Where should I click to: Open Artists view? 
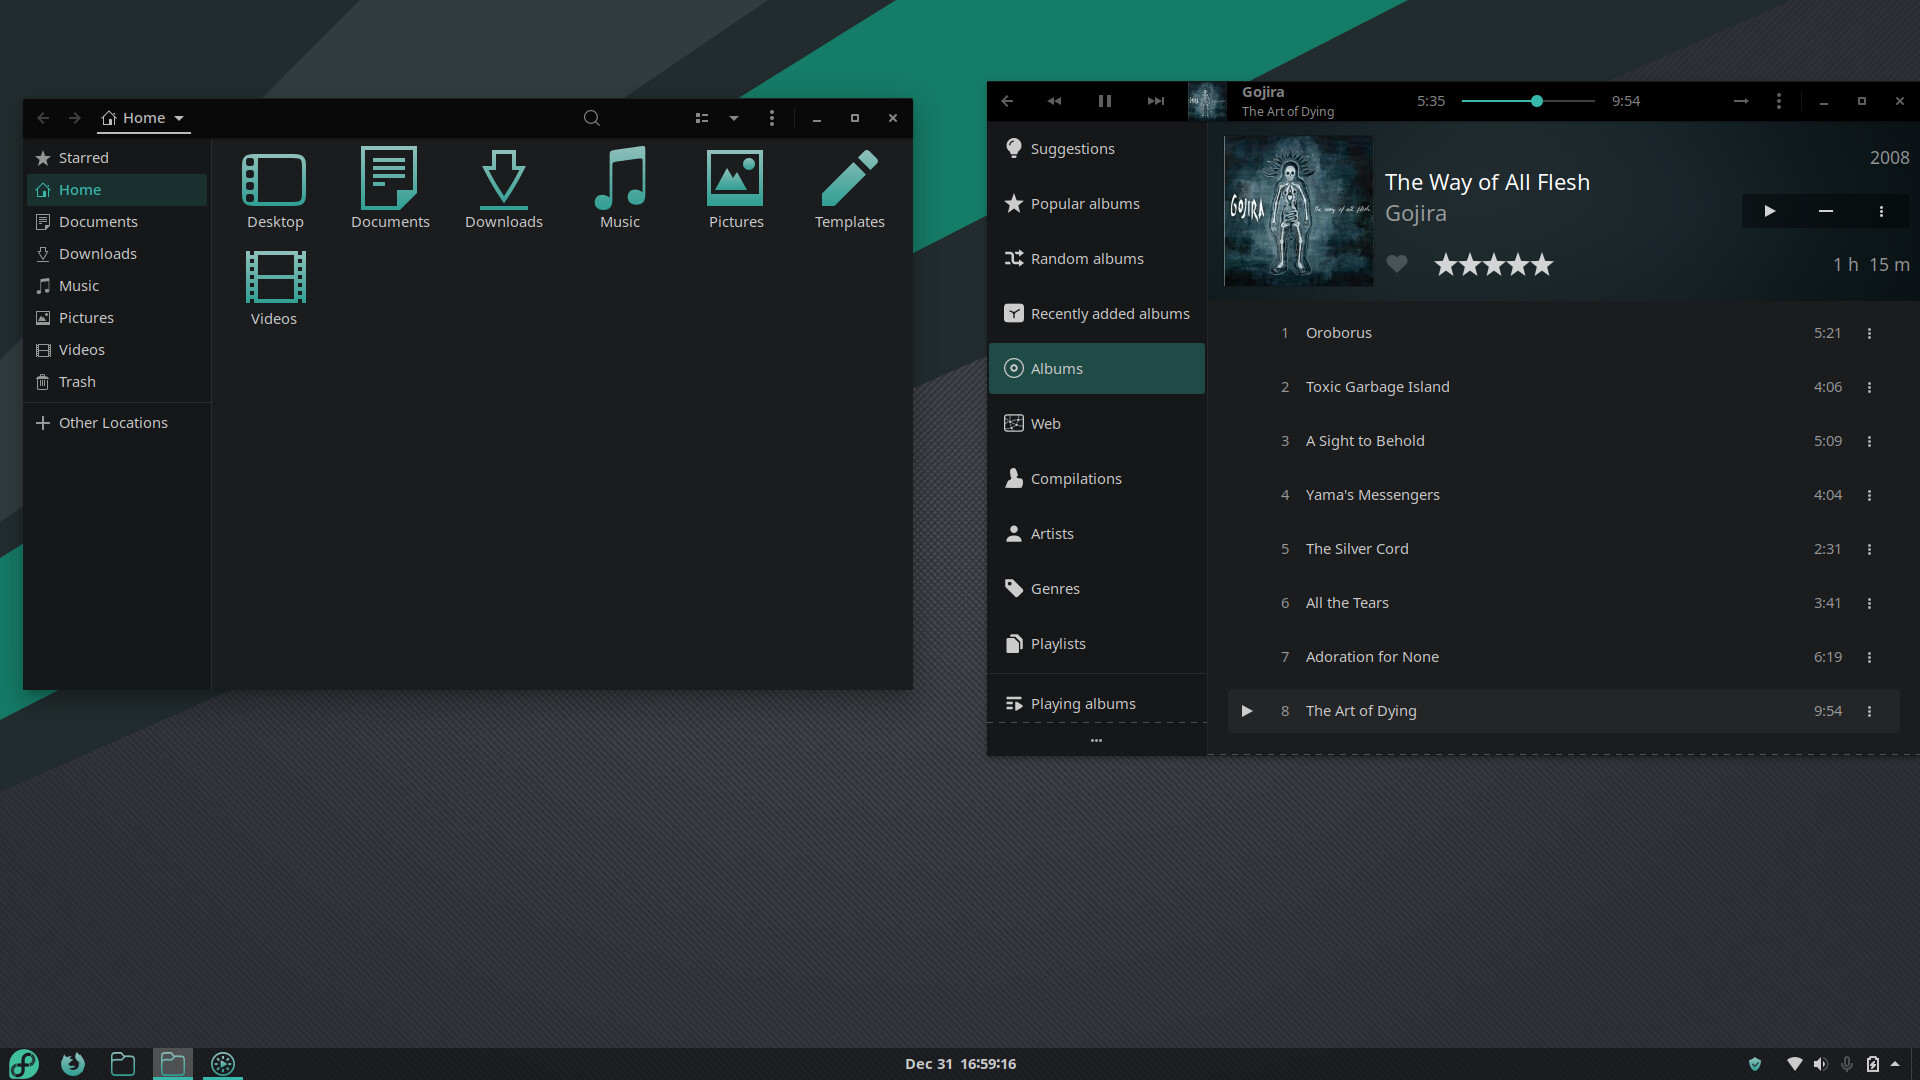(x=1097, y=534)
